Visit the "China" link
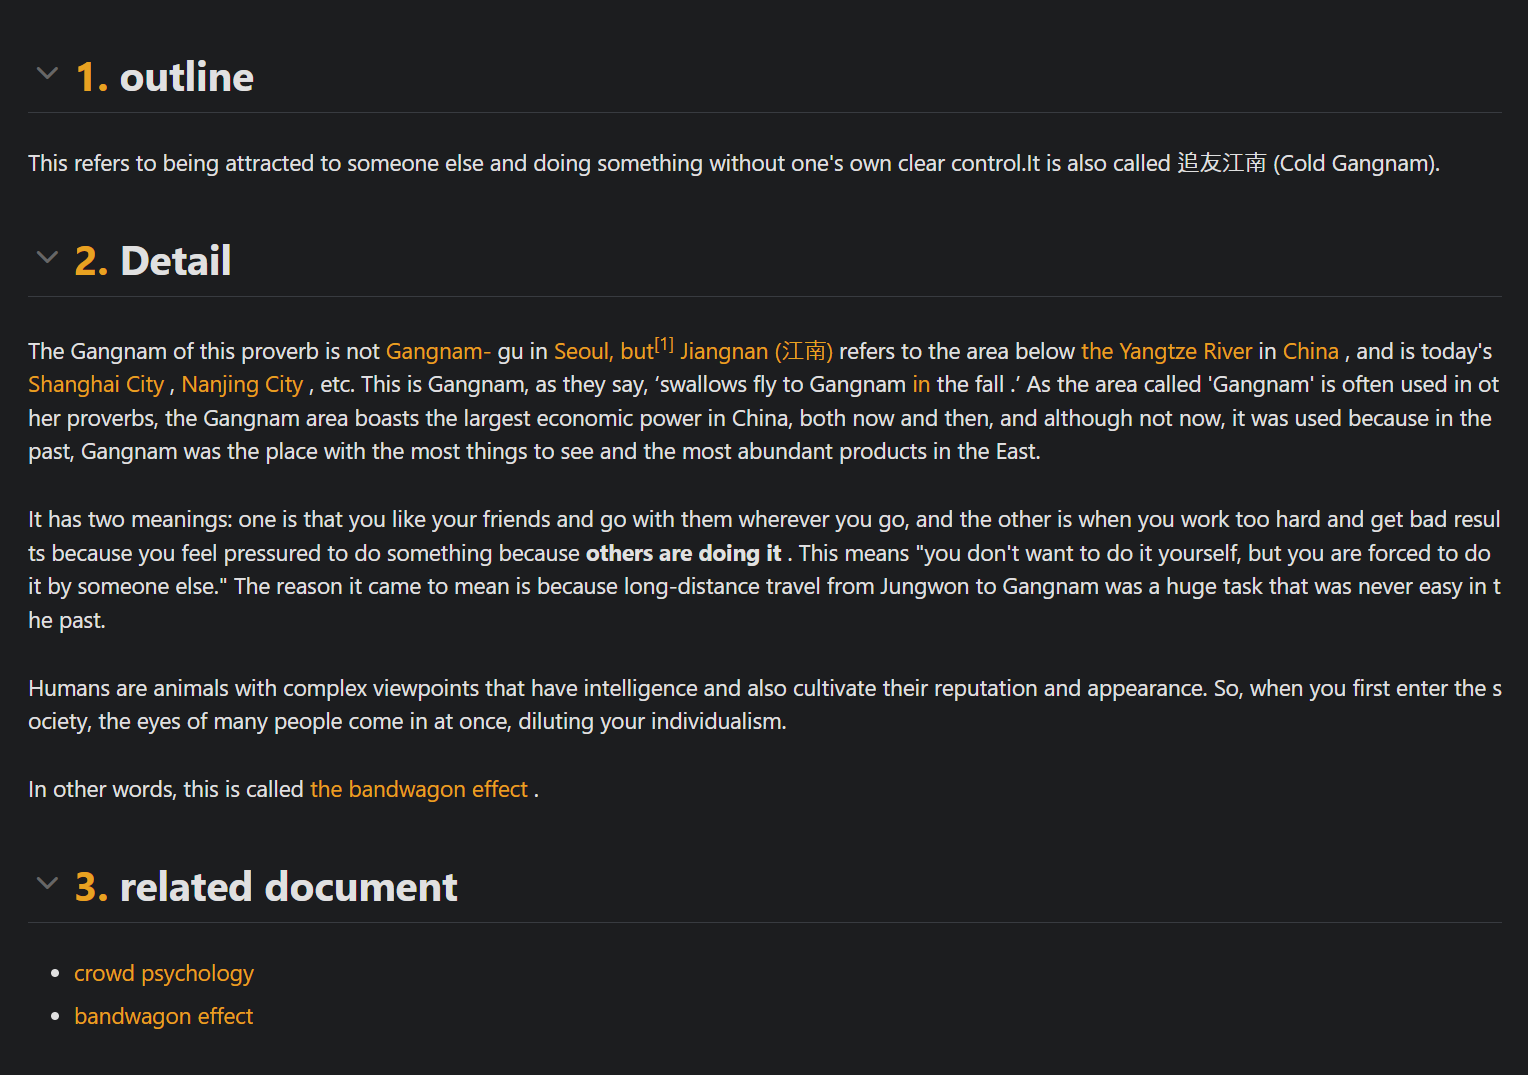 coord(1311,352)
